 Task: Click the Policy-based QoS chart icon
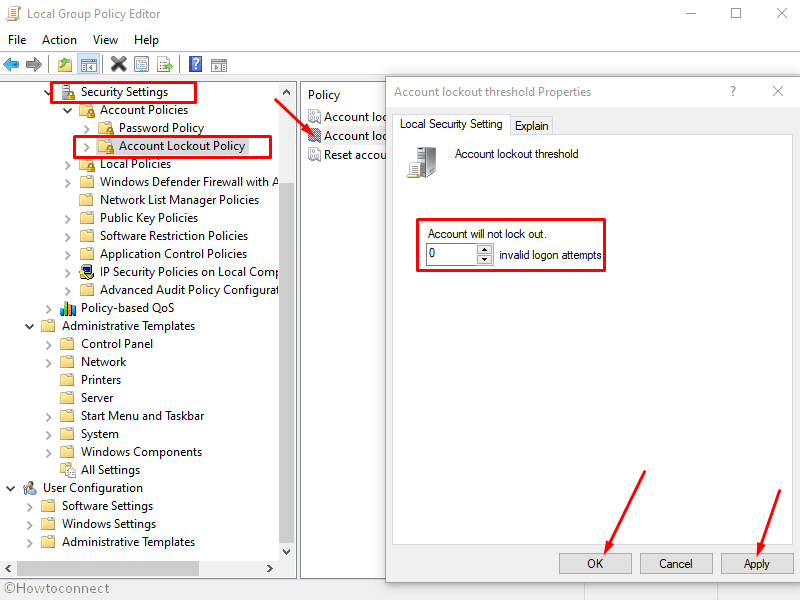pos(68,308)
